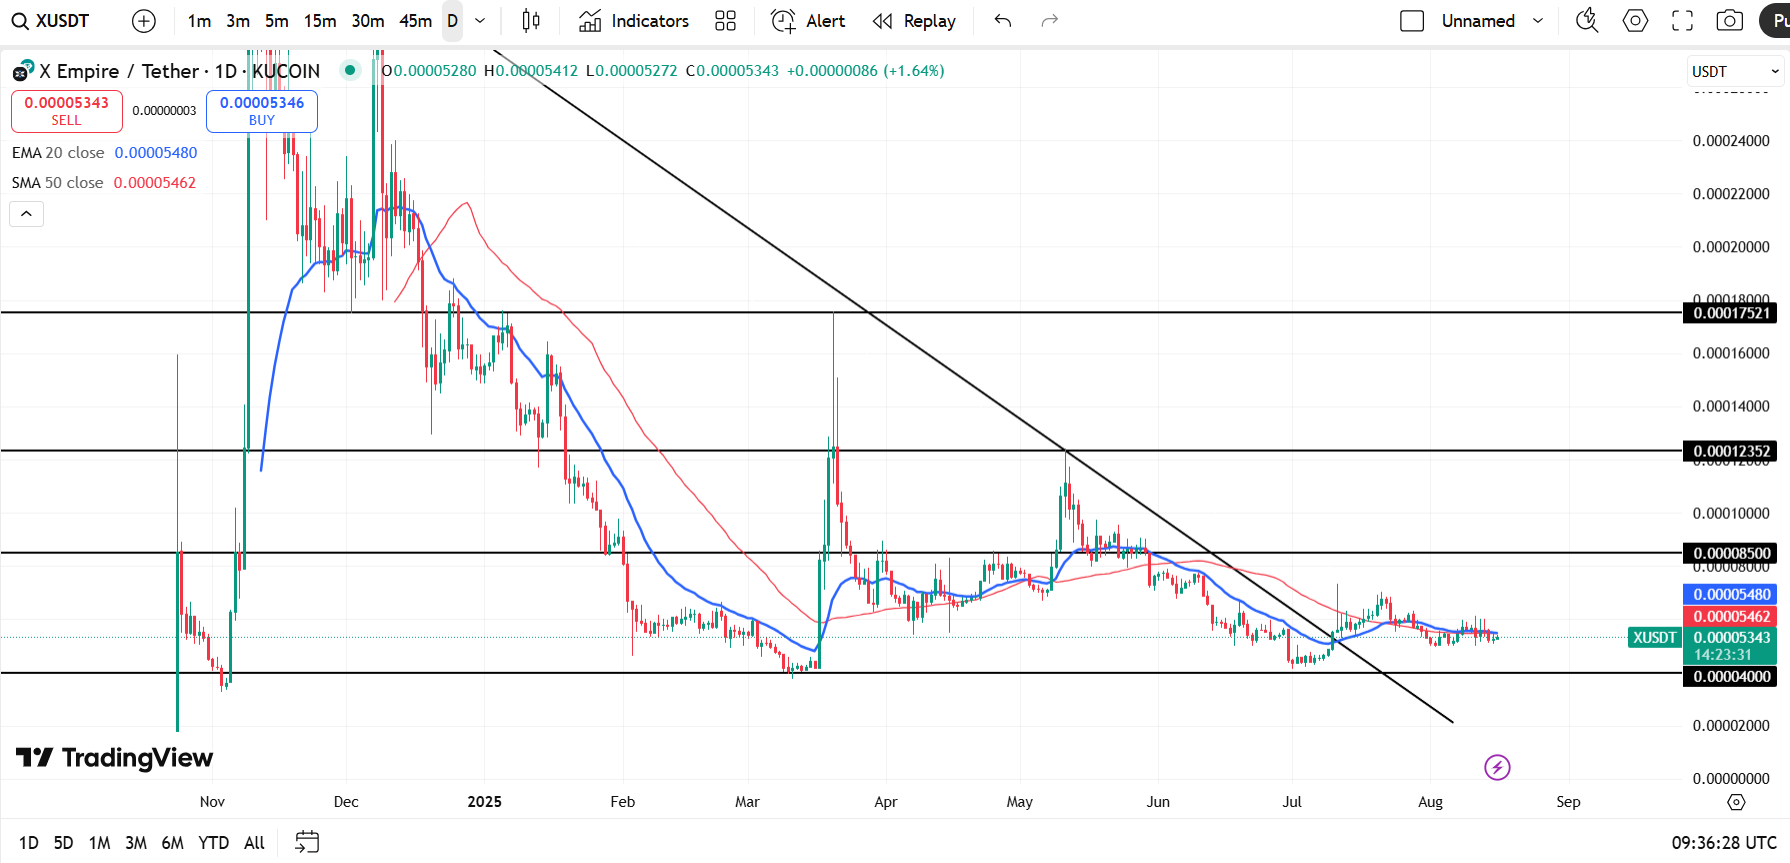Enter fullscreen mode
1790x863 pixels.
click(1683, 21)
